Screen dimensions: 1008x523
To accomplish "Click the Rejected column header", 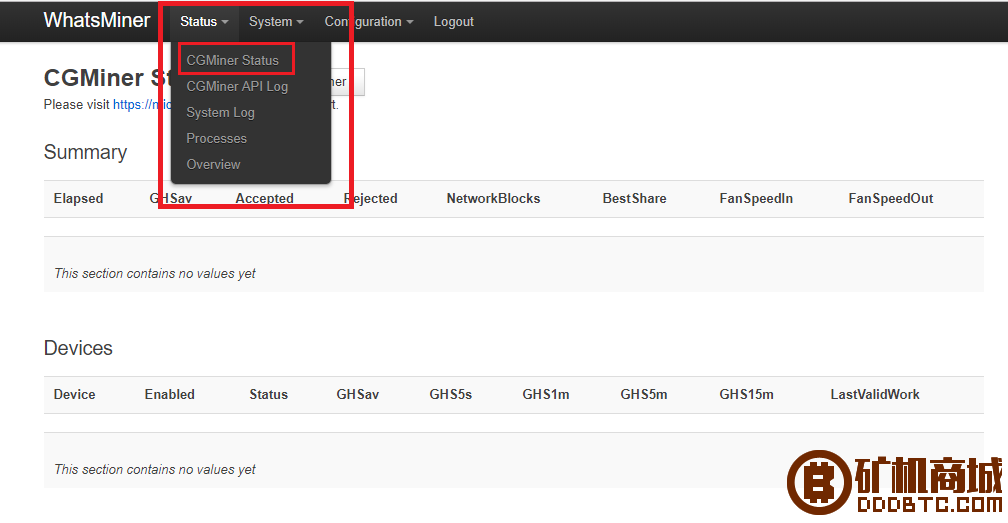I will click(x=371, y=199).
